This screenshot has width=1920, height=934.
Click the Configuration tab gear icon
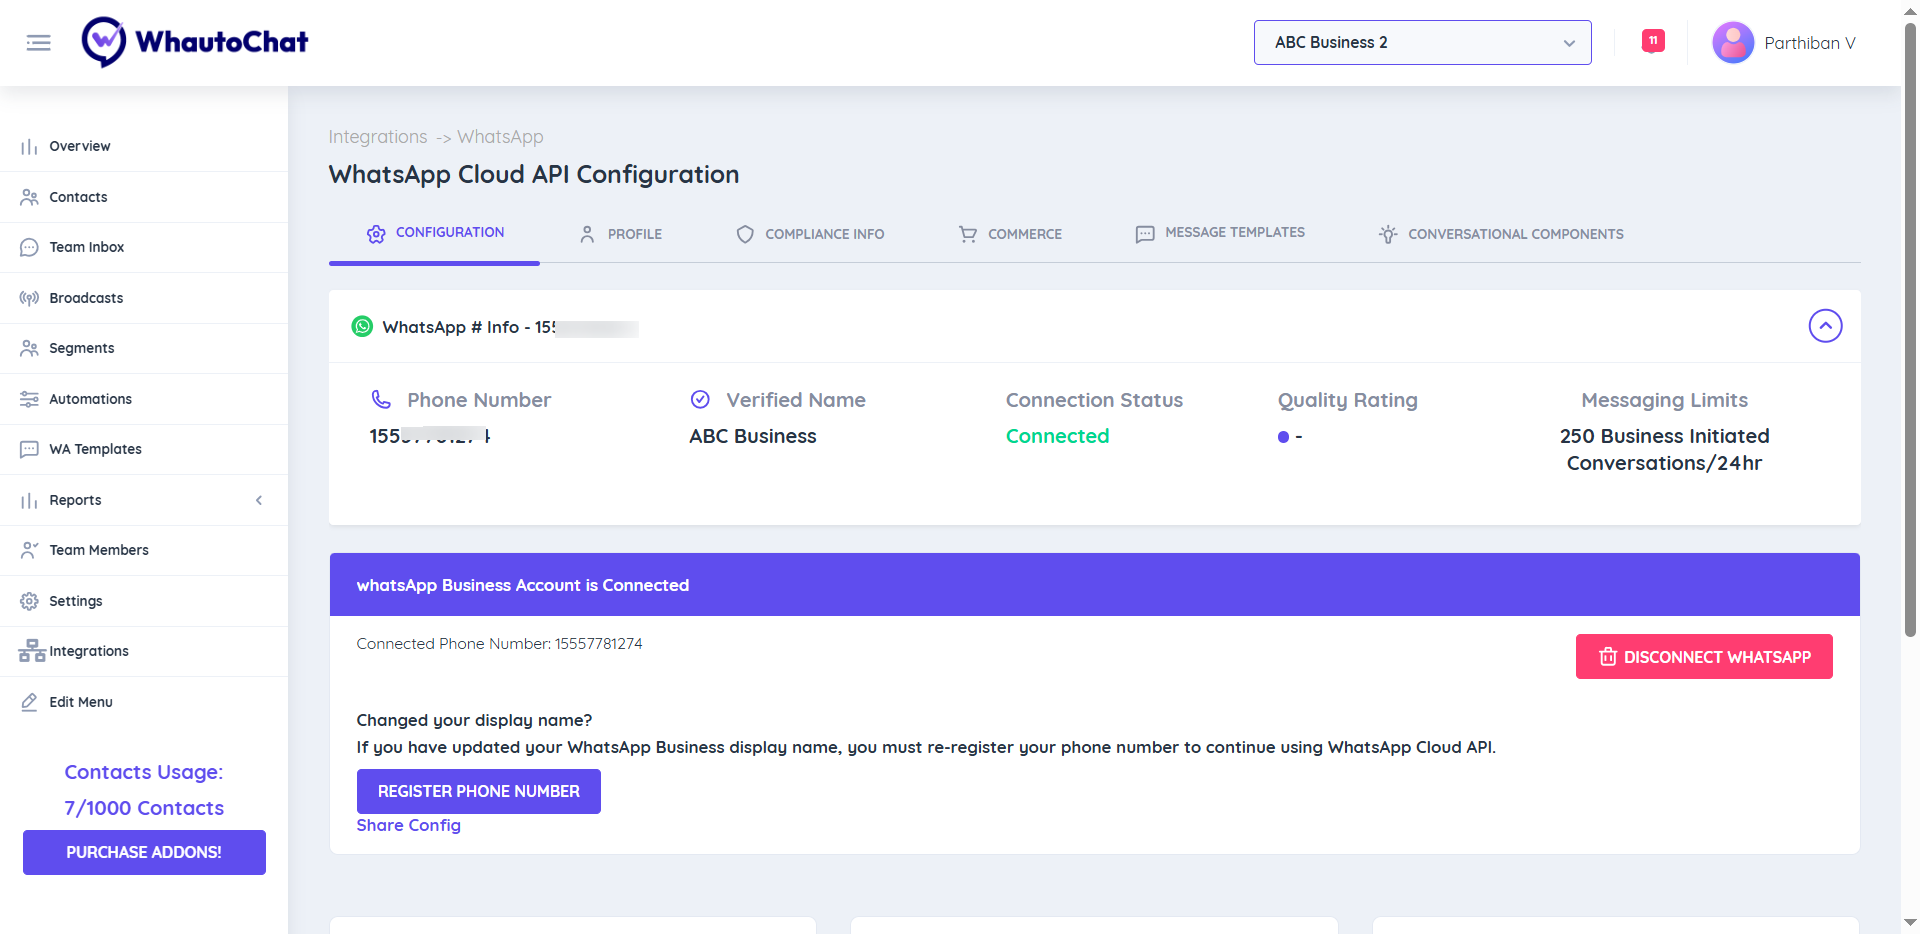click(x=376, y=234)
